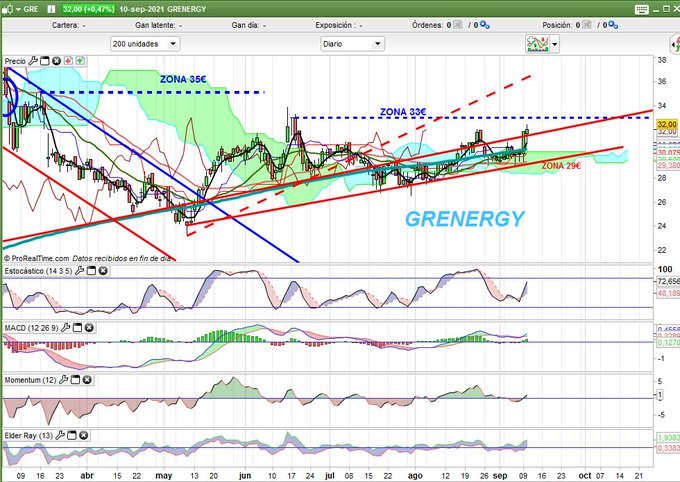Click the Elder Ray (13) label
Image resolution: width=680 pixels, height=482 pixels.
(x=29, y=435)
